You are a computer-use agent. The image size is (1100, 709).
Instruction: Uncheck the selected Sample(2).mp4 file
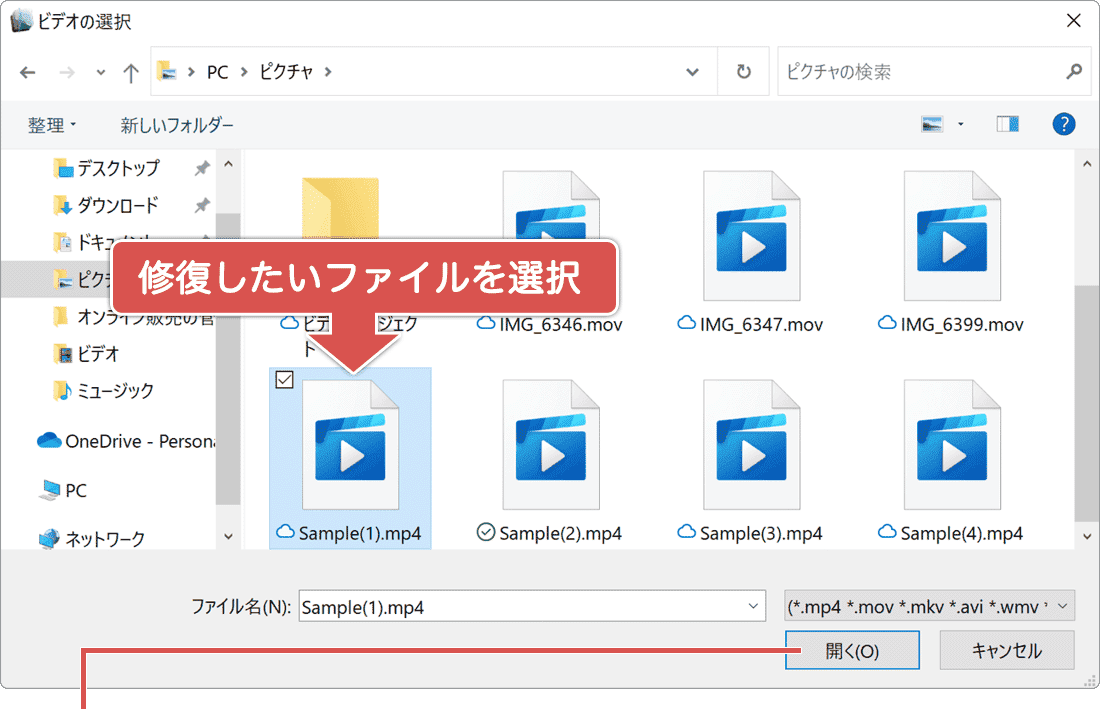(485, 533)
